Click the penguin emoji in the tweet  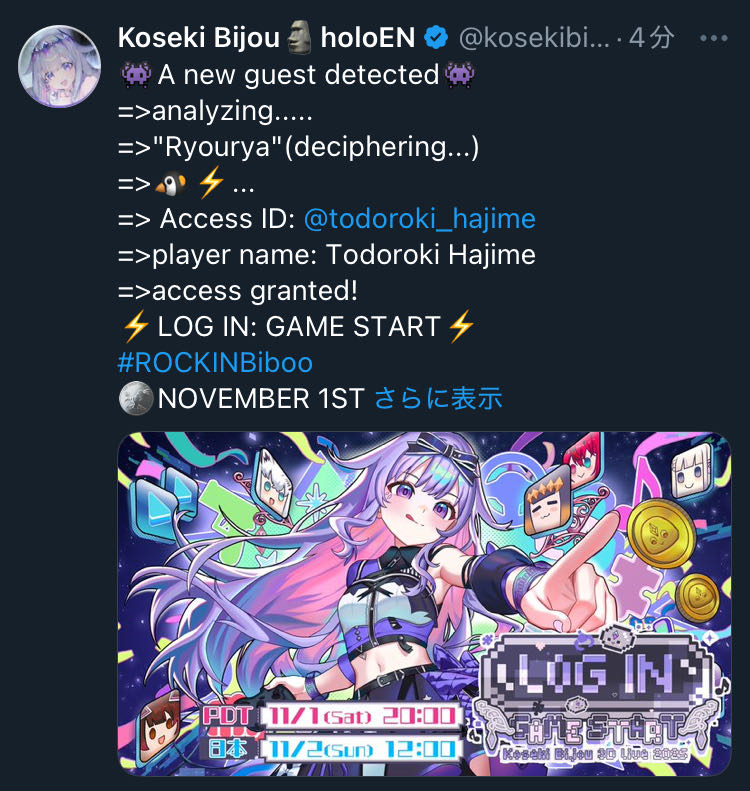click(x=171, y=184)
